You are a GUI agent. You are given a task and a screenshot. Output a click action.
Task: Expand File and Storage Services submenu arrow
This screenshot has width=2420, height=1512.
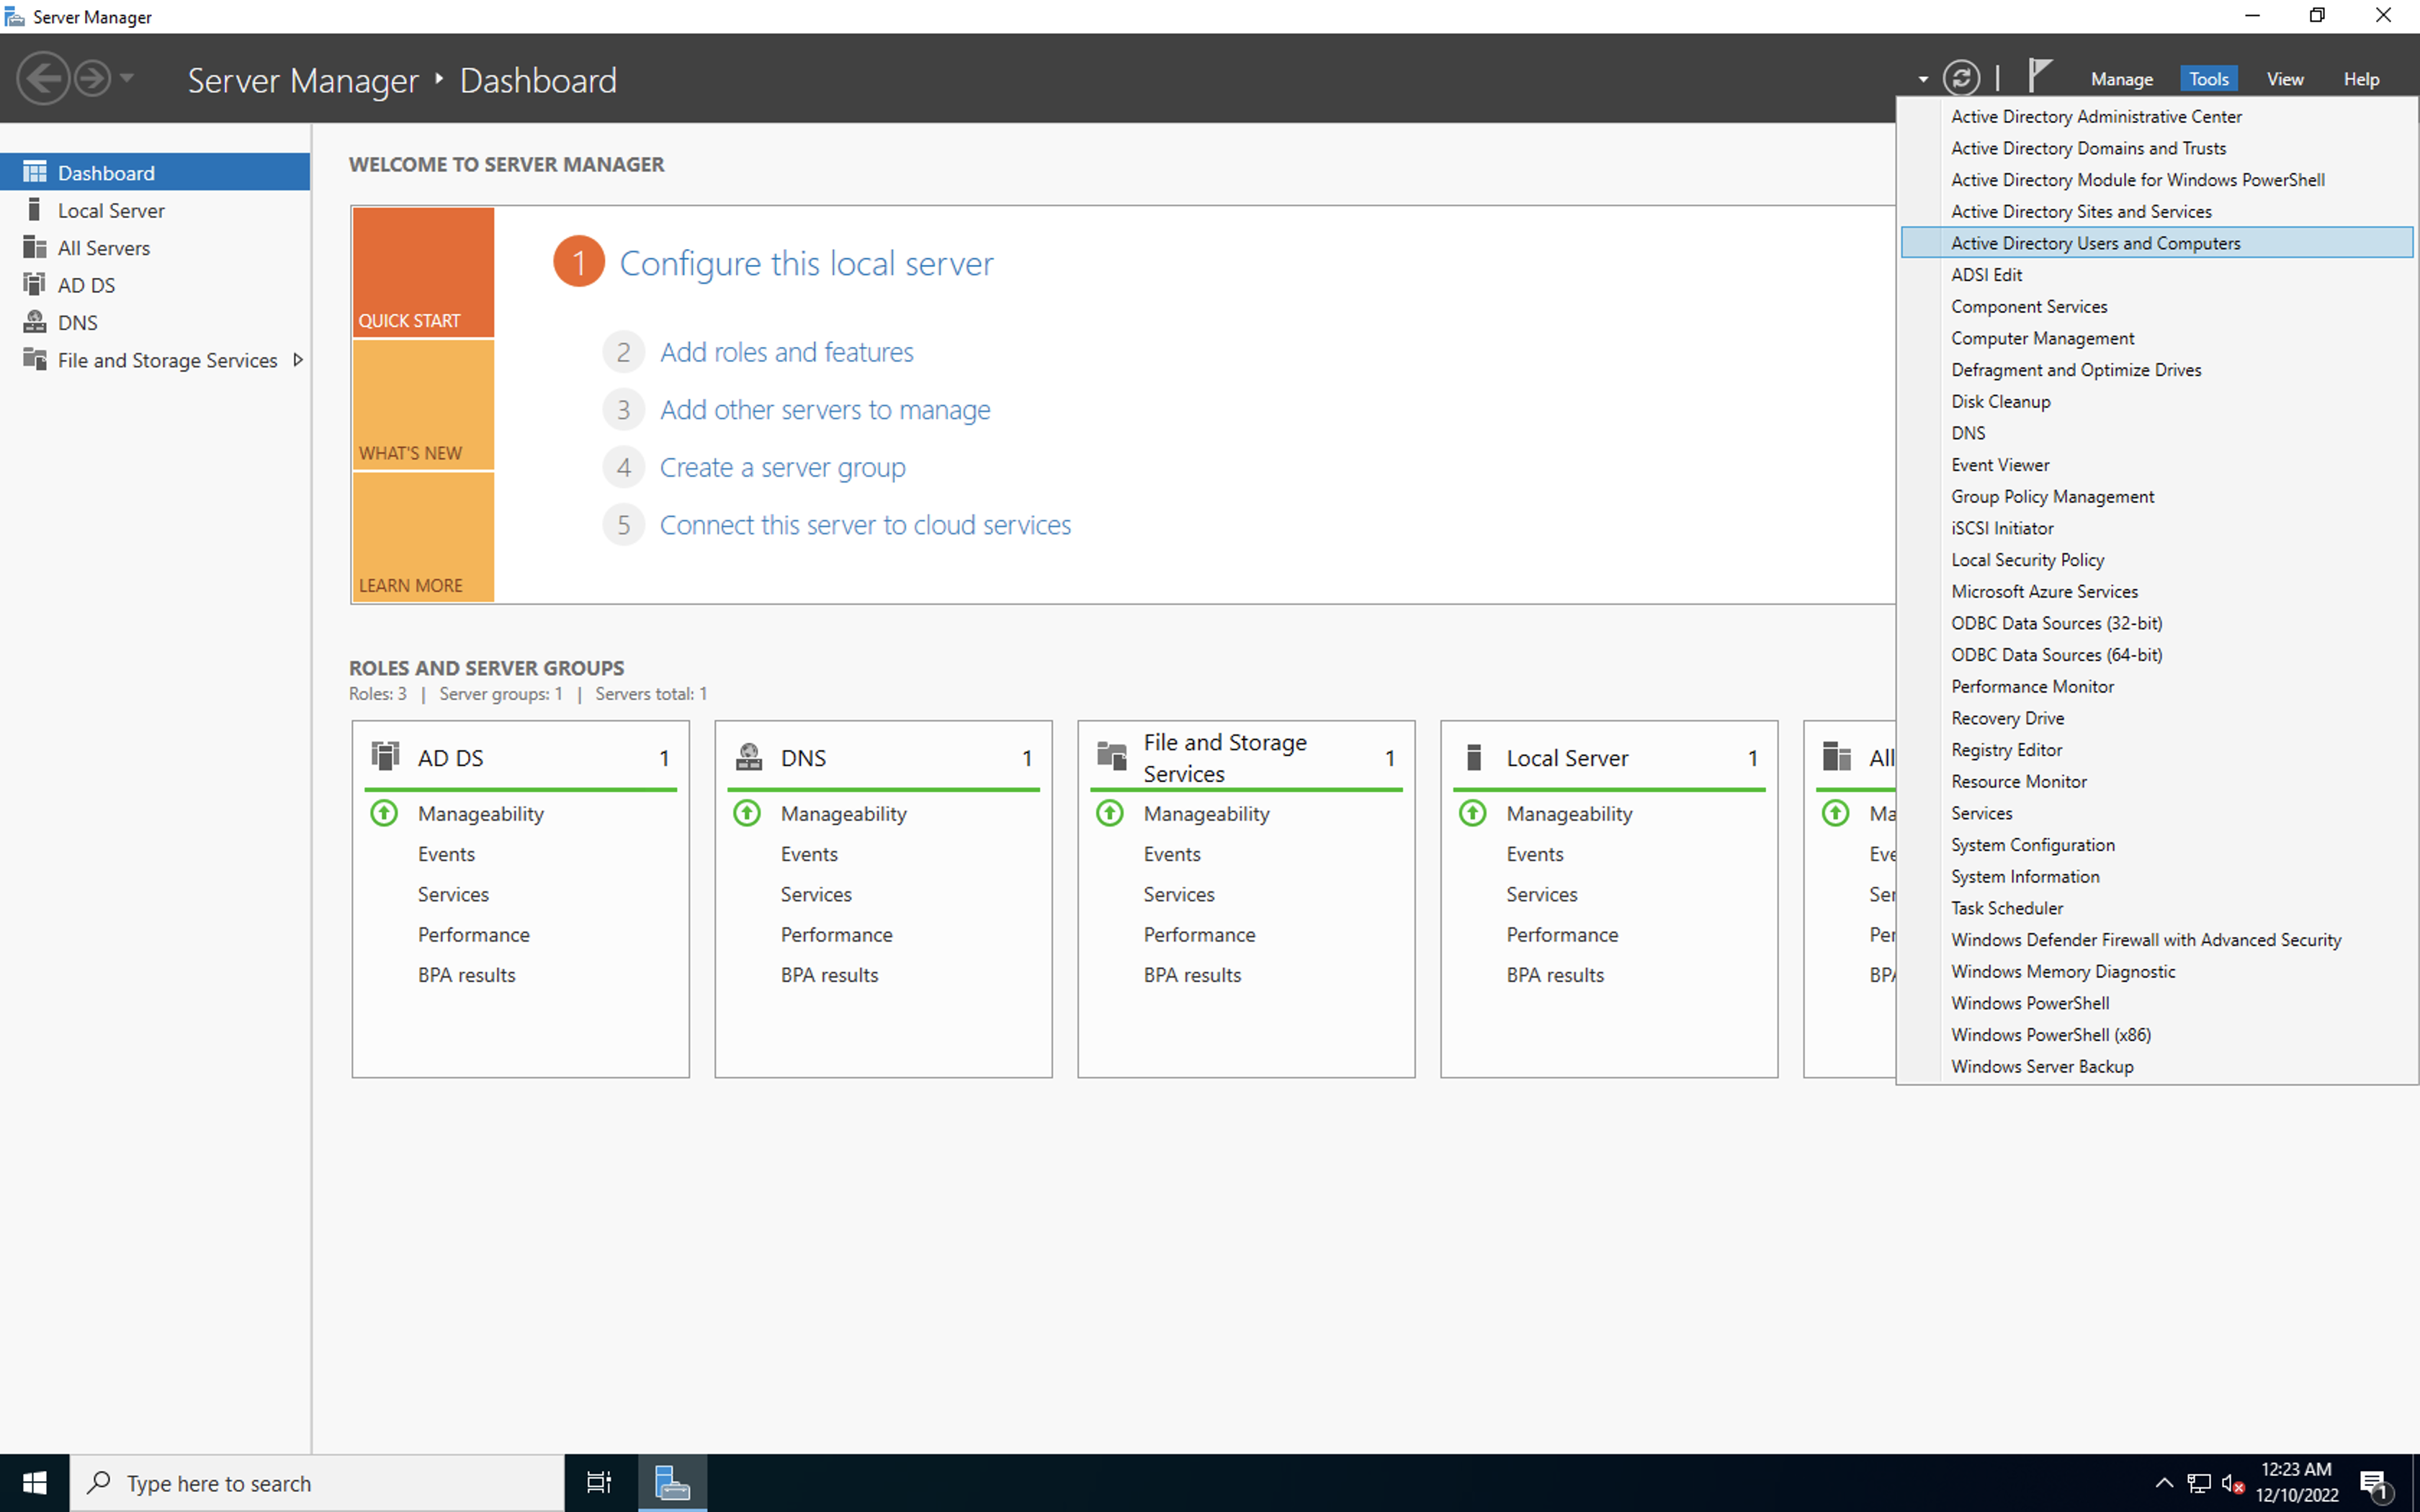tap(297, 359)
